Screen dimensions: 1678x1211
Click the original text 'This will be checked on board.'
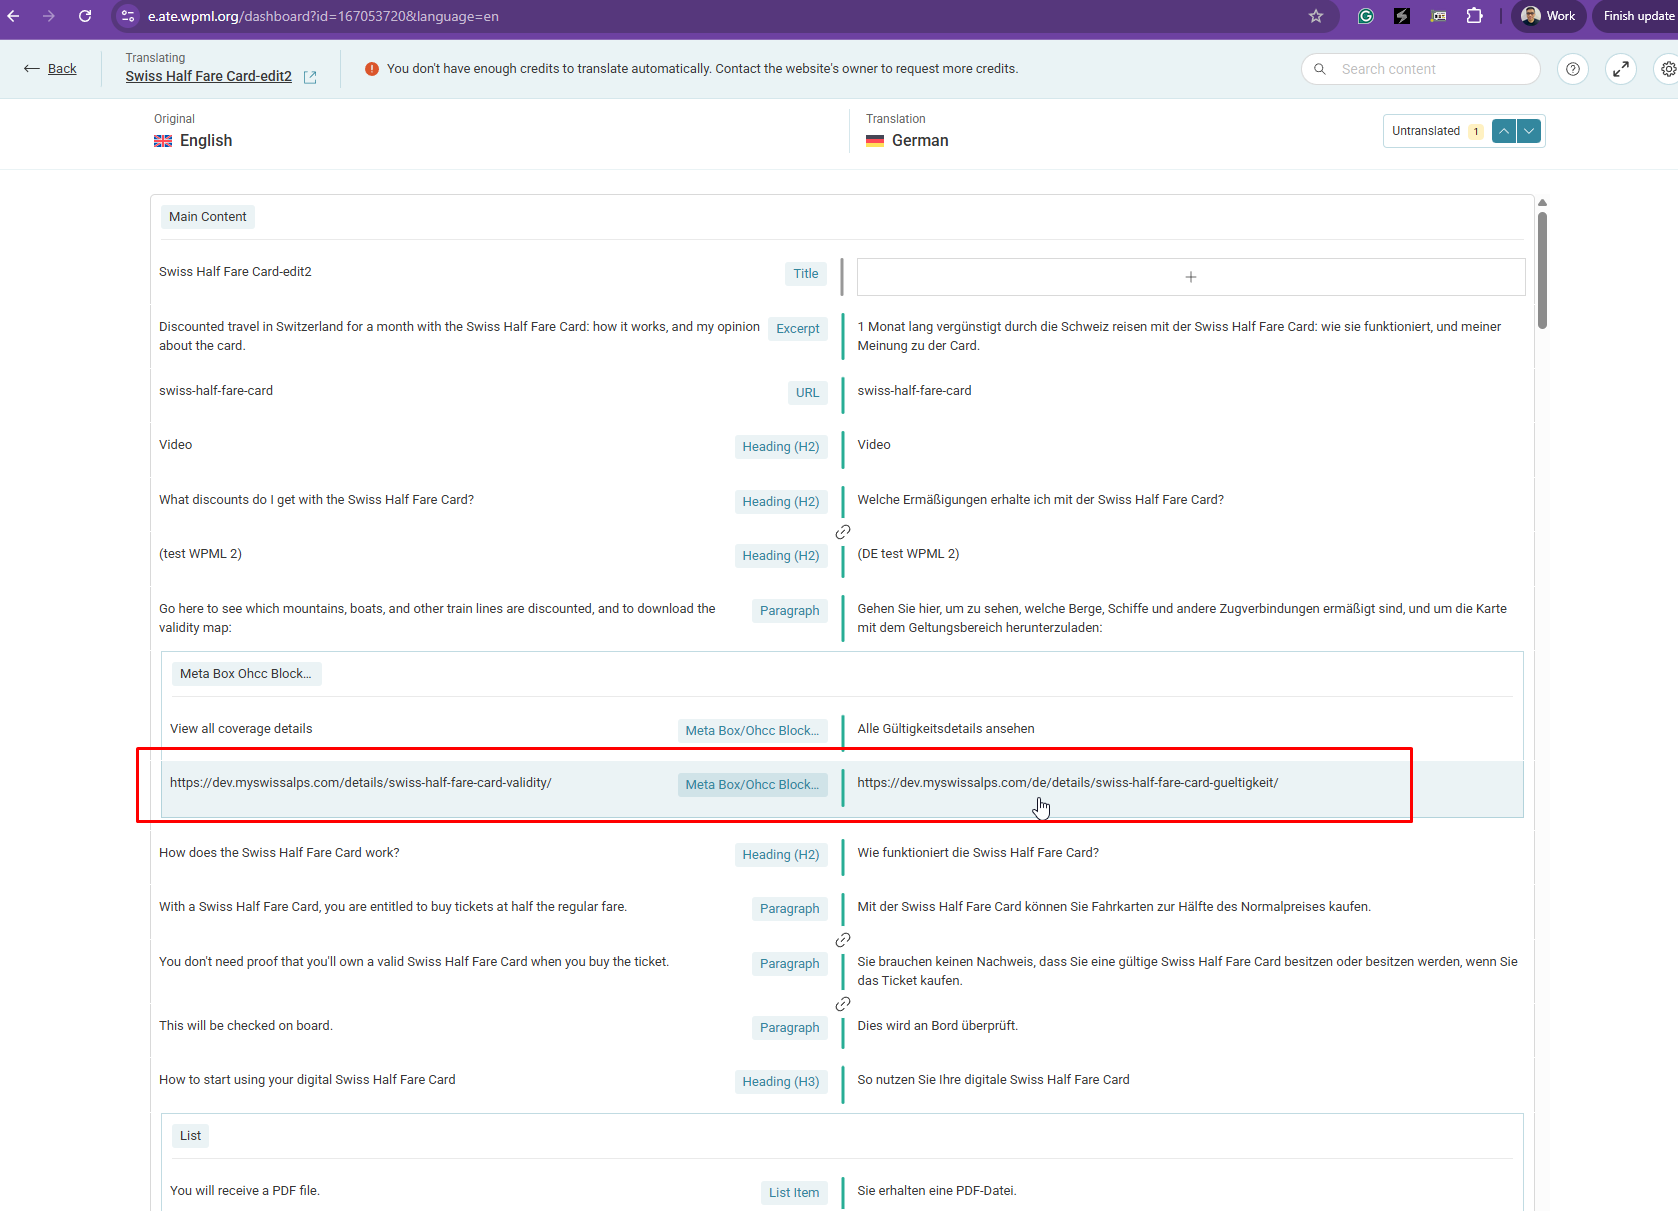click(246, 1026)
